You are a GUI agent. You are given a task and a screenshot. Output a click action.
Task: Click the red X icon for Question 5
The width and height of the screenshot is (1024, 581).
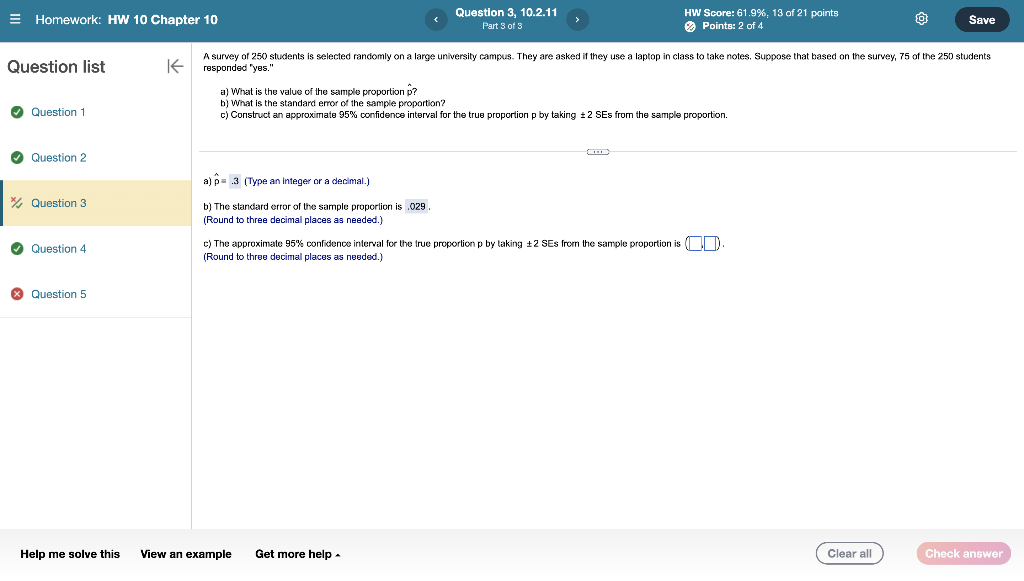[17, 294]
